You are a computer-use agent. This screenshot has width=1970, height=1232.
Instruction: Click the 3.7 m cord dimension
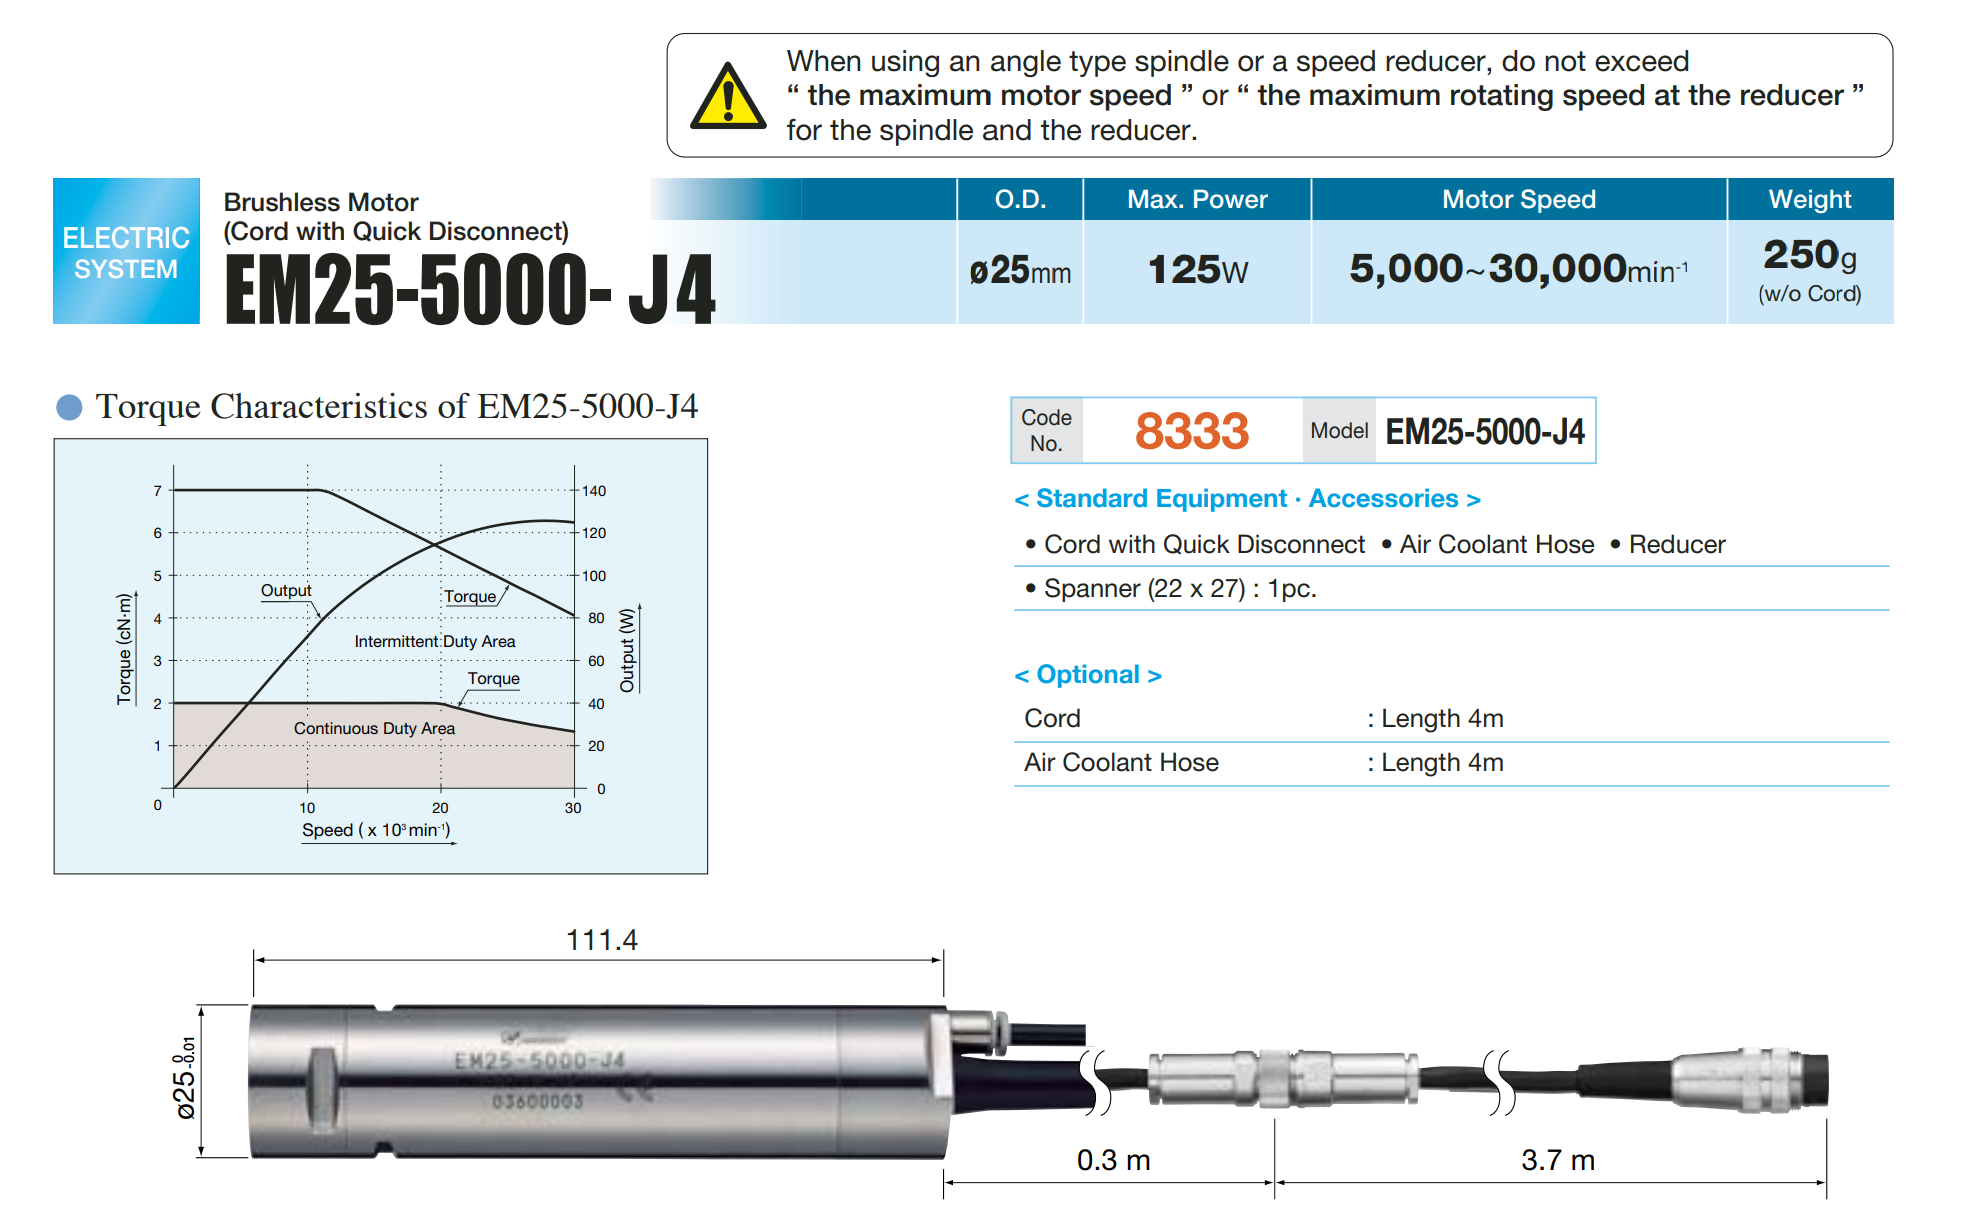pos(1557,1160)
